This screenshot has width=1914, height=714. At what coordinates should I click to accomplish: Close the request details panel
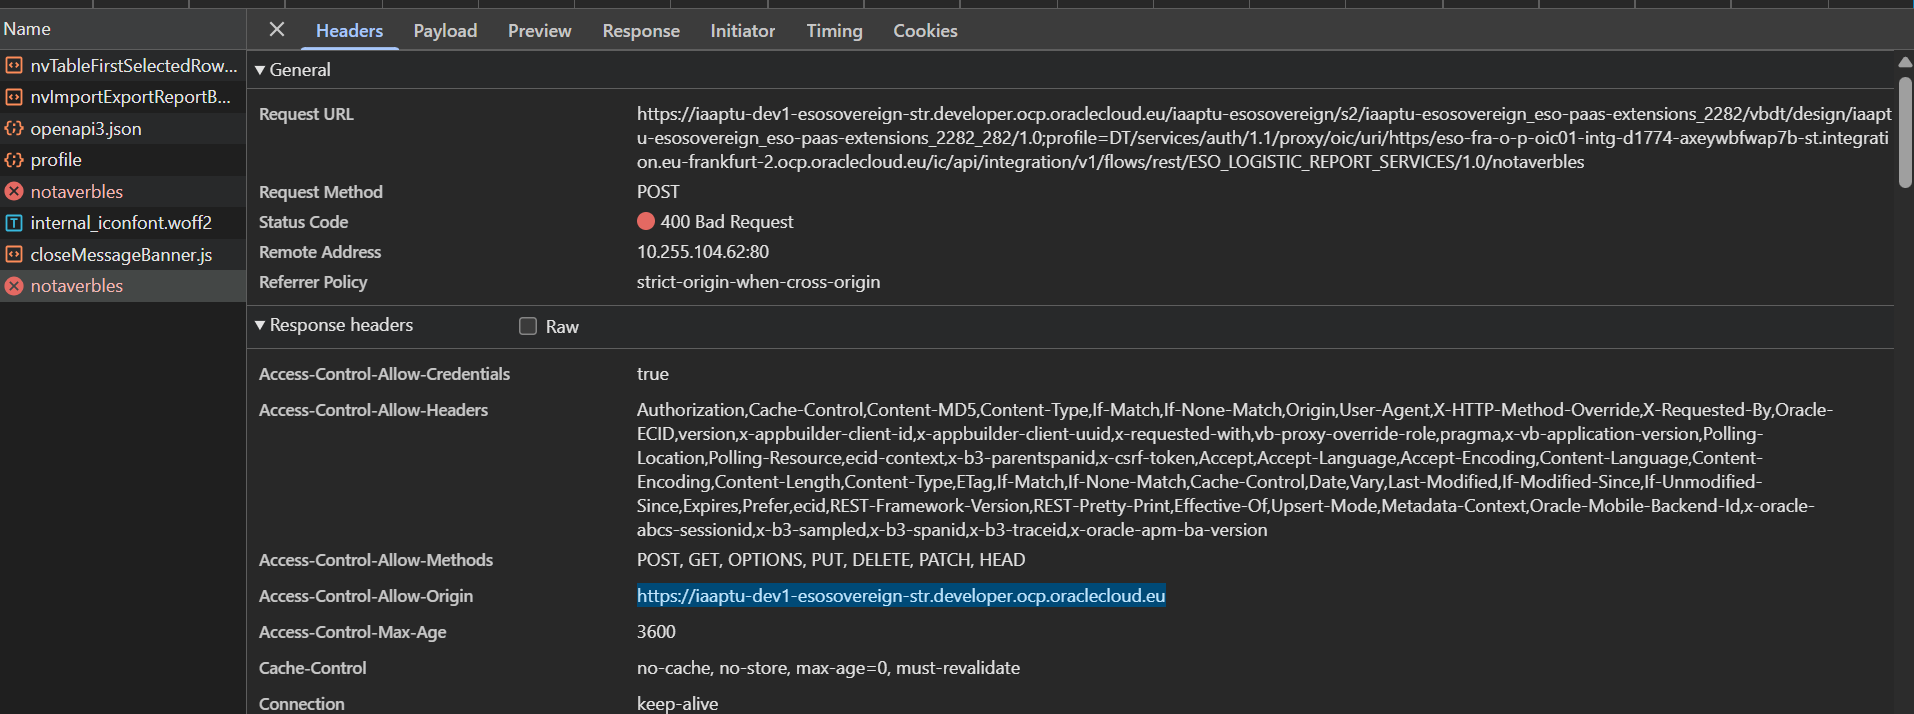pos(277,30)
